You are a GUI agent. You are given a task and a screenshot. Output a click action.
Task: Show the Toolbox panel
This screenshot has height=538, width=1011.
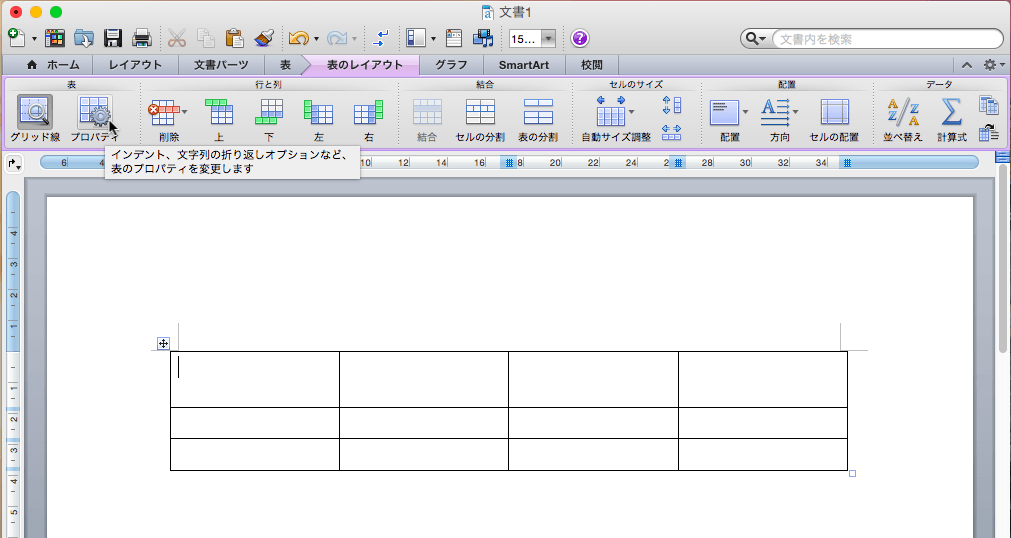tap(454, 39)
